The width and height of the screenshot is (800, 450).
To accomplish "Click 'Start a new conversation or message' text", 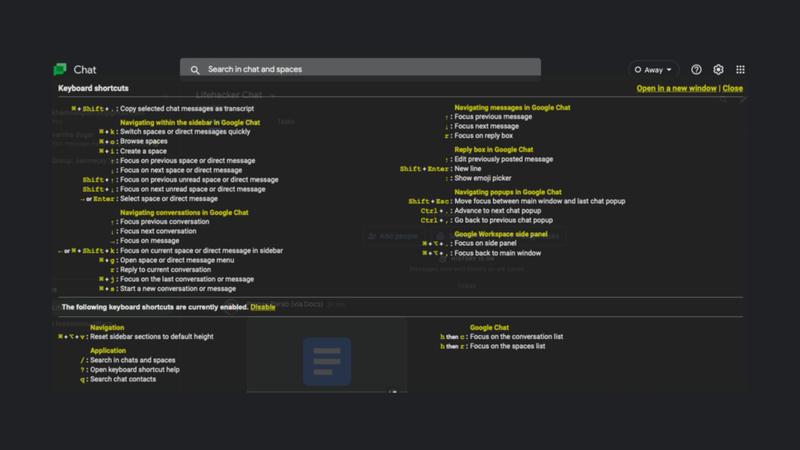I will 178,289.
